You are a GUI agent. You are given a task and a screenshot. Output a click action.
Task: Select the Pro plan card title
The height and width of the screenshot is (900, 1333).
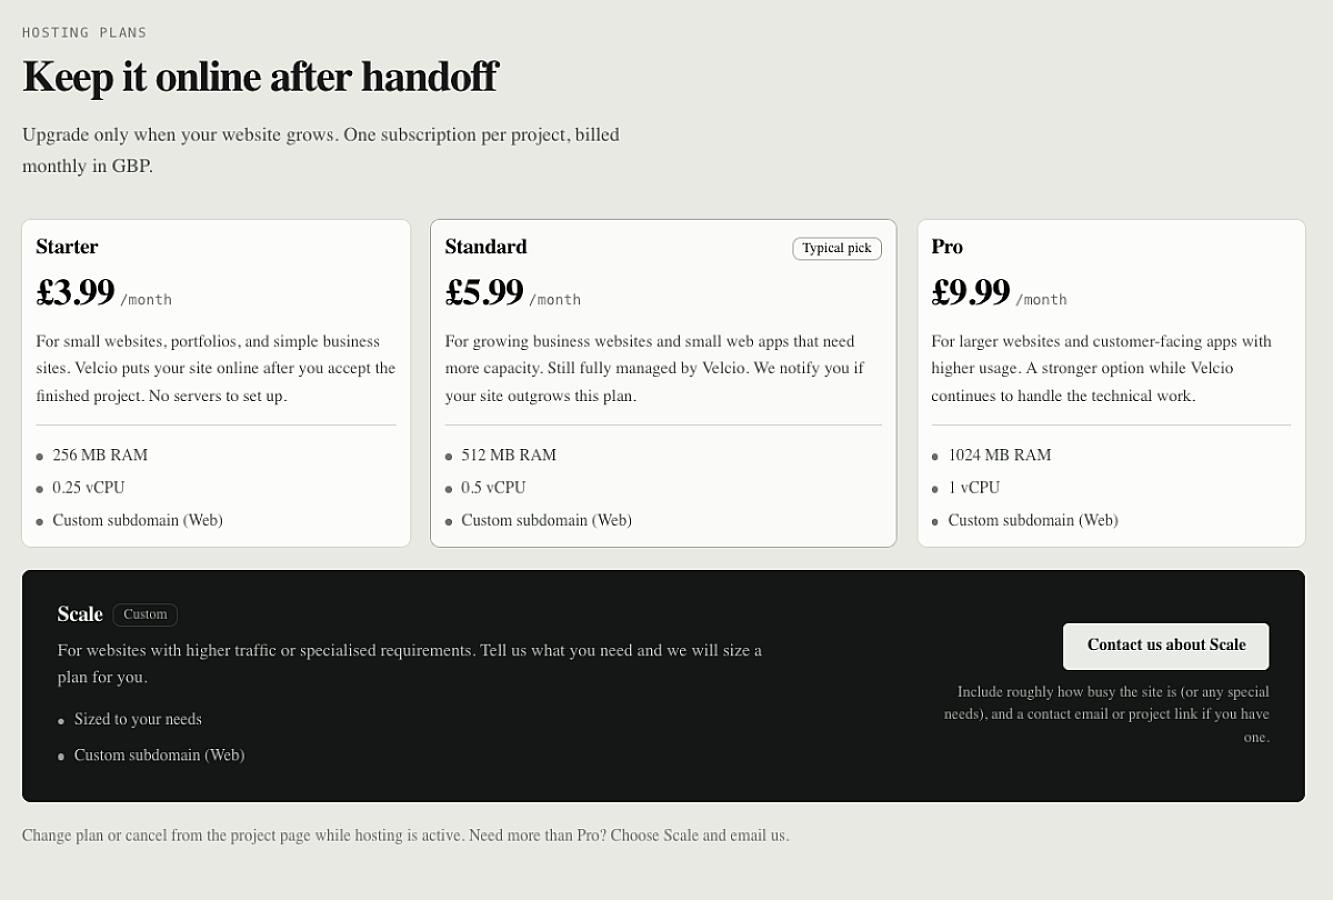tap(947, 247)
